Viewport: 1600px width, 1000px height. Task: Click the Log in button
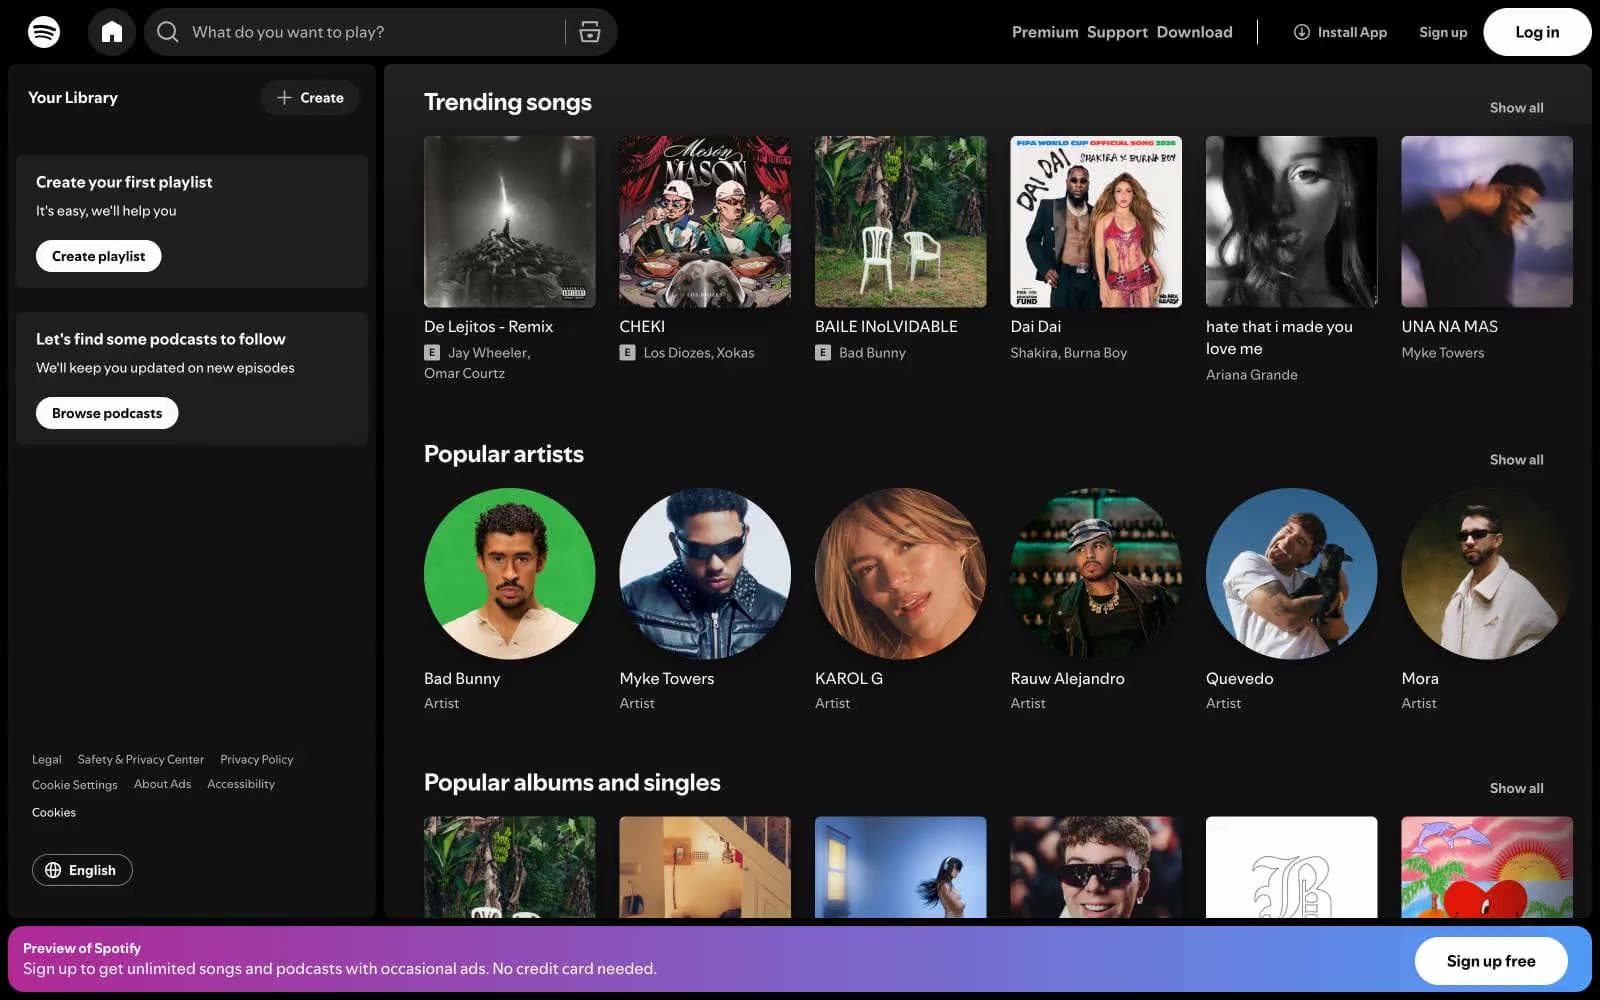click(x=1537, y=32)
